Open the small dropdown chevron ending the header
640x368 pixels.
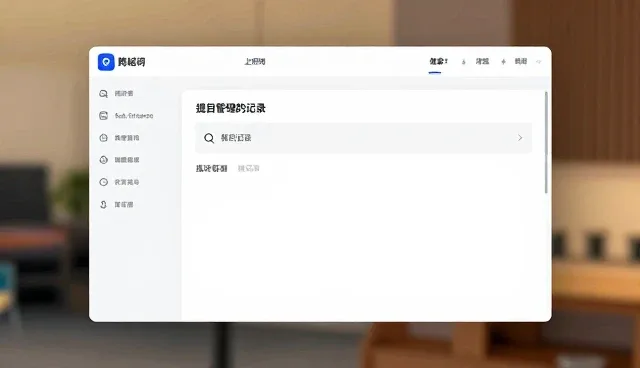click(539, 62)
